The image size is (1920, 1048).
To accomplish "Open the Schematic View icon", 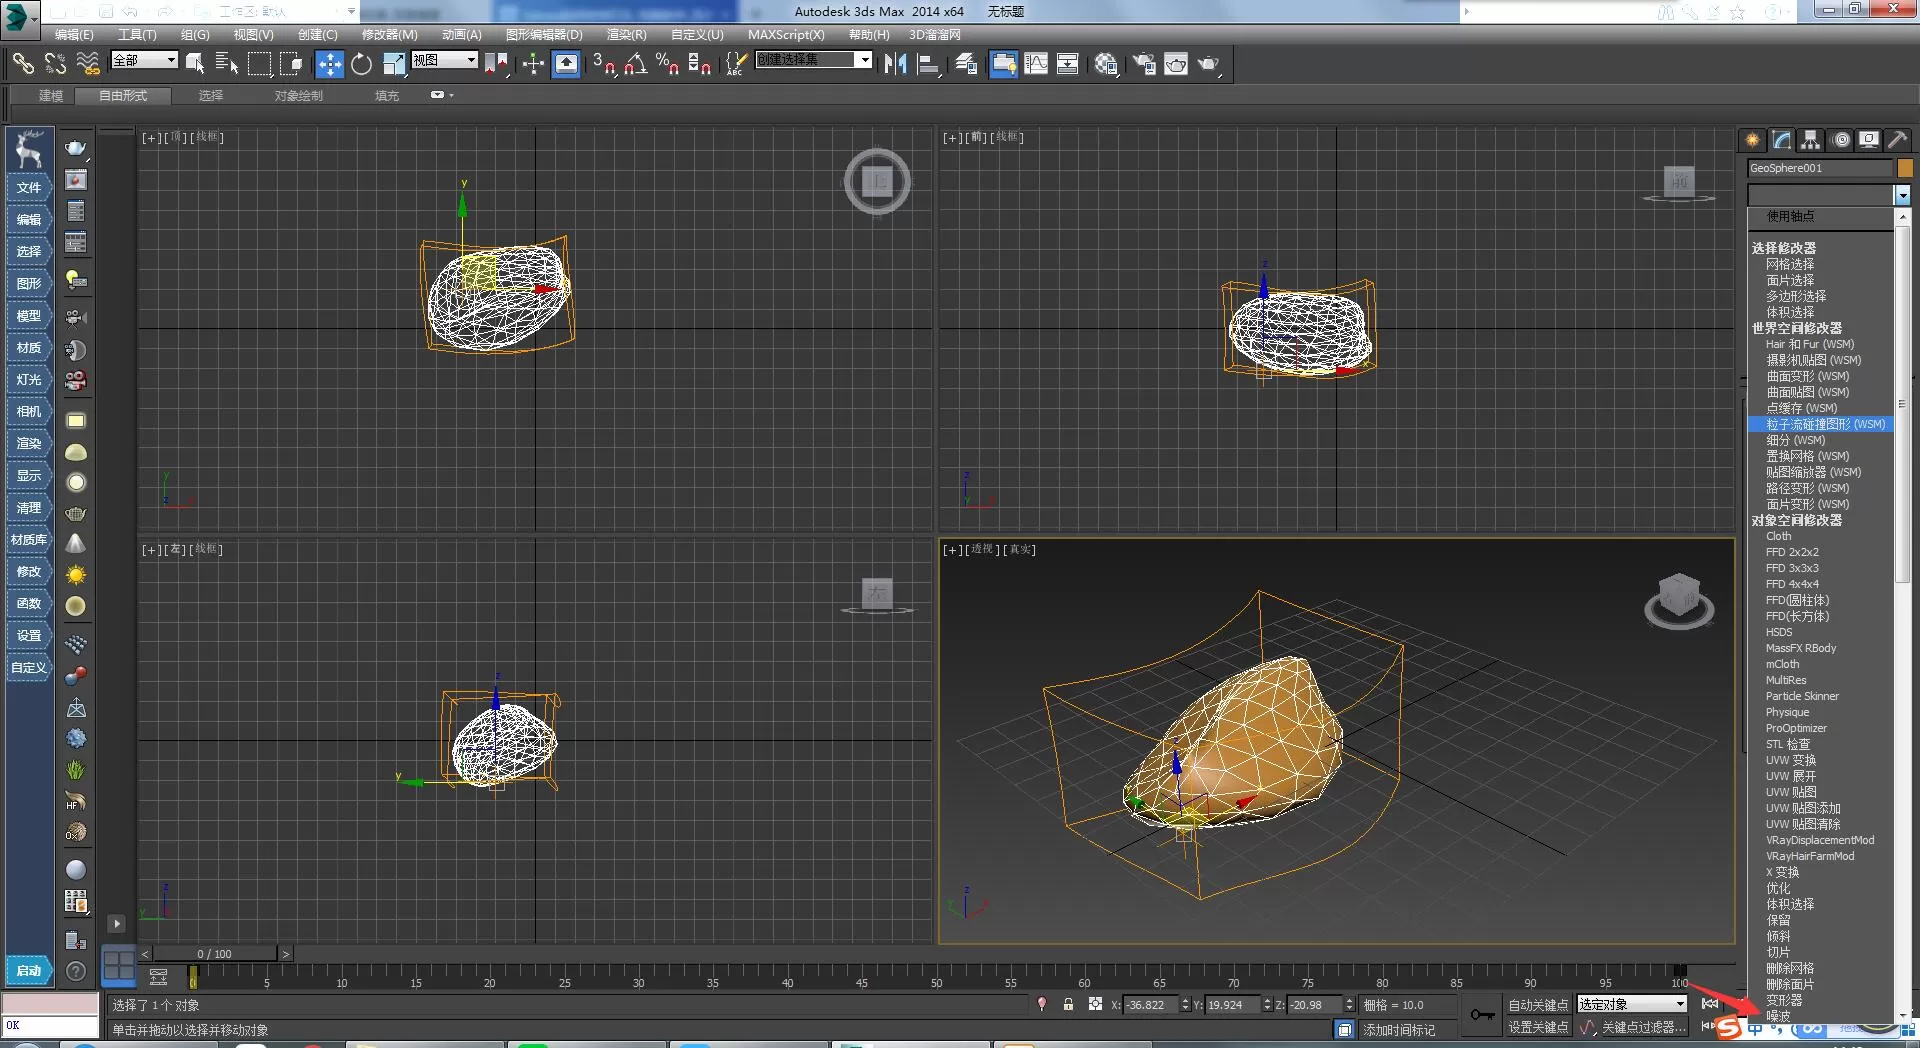I will (1068, 63).
